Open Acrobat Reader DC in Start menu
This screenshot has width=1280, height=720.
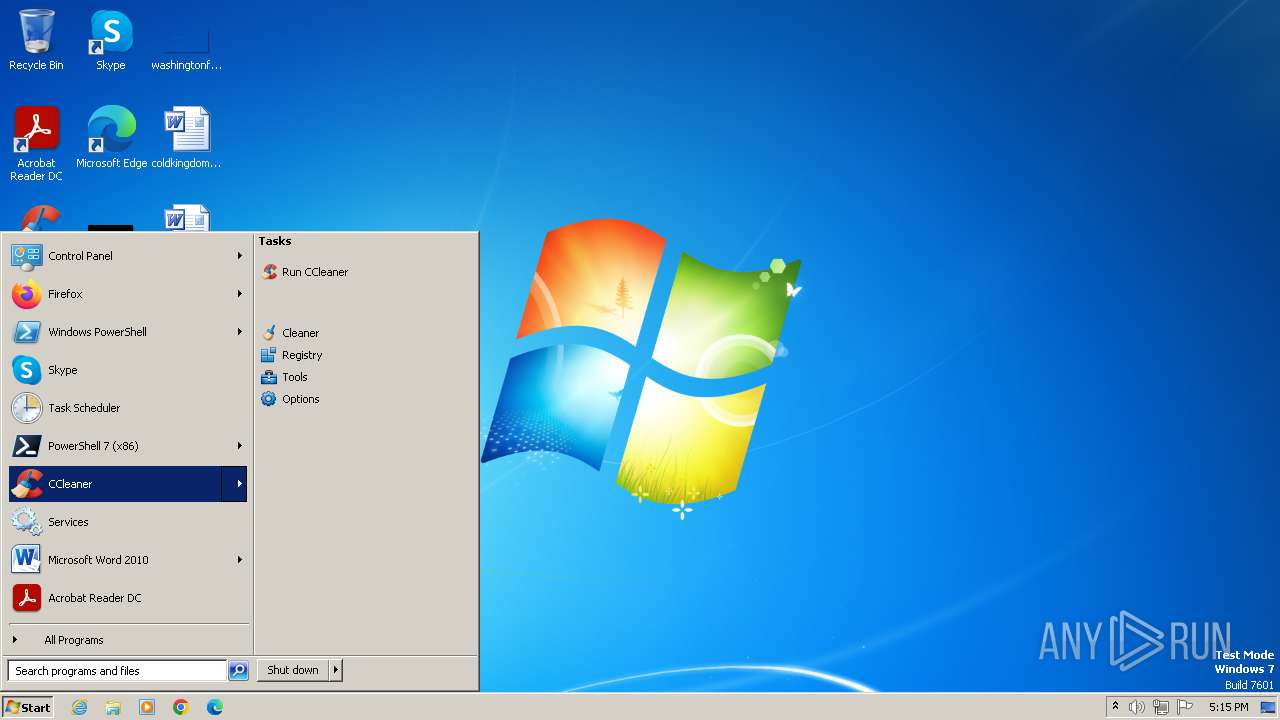27,598
